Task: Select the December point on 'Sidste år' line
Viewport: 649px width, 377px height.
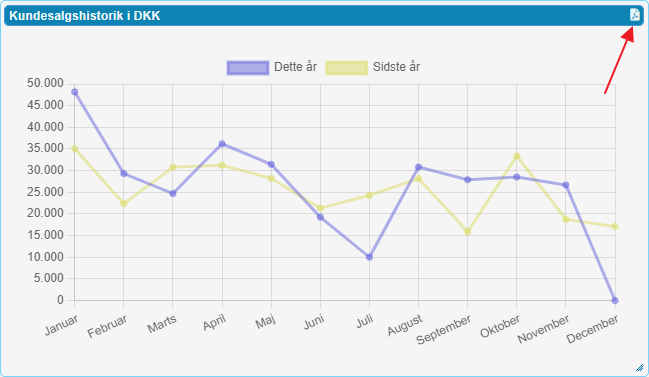Action: pyautogui.click(x=615, y=226)
